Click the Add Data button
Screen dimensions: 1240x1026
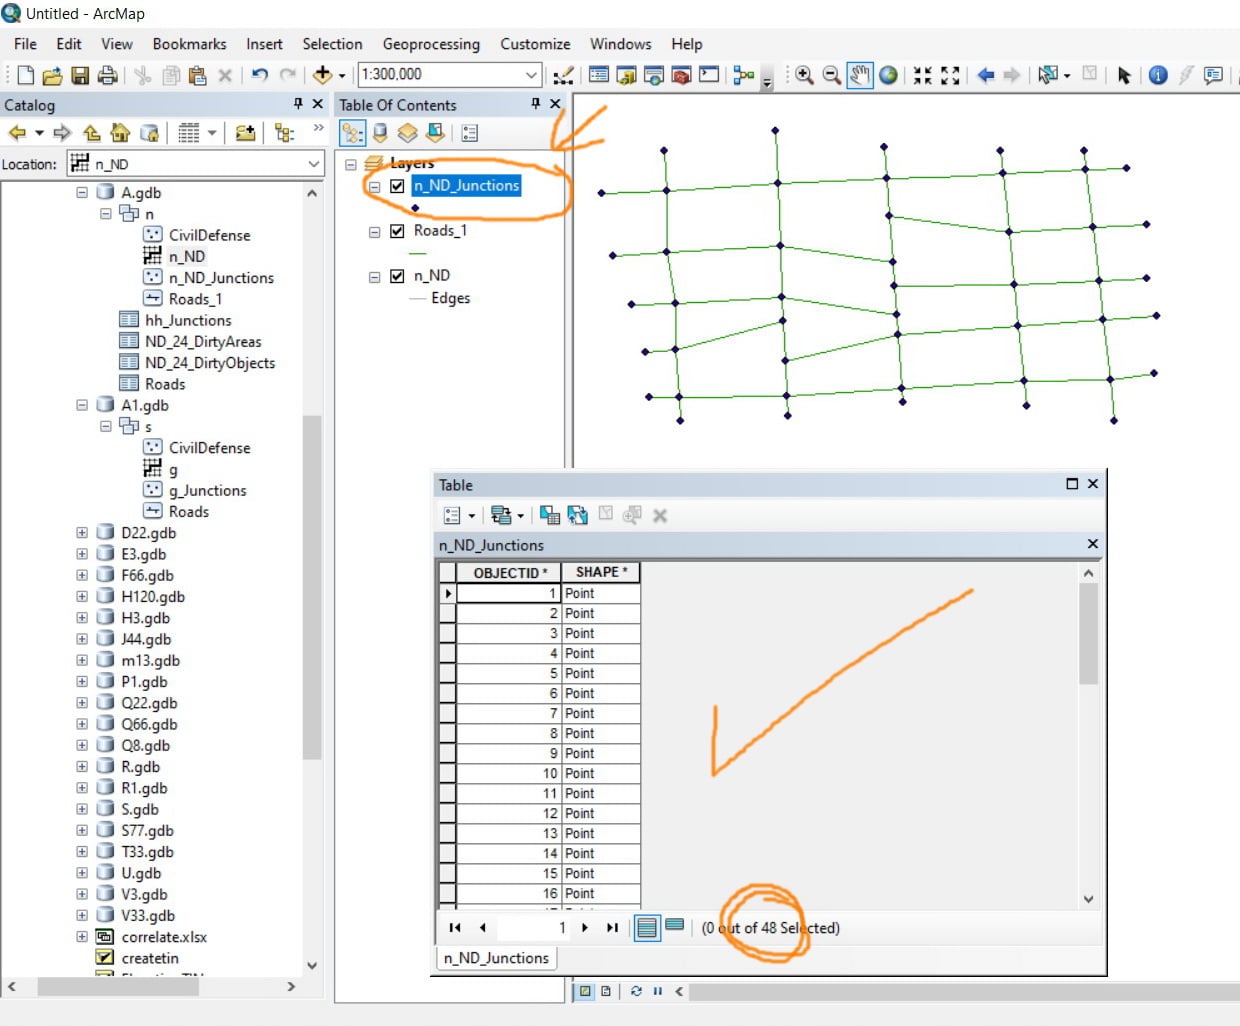[x=322, y=75]
